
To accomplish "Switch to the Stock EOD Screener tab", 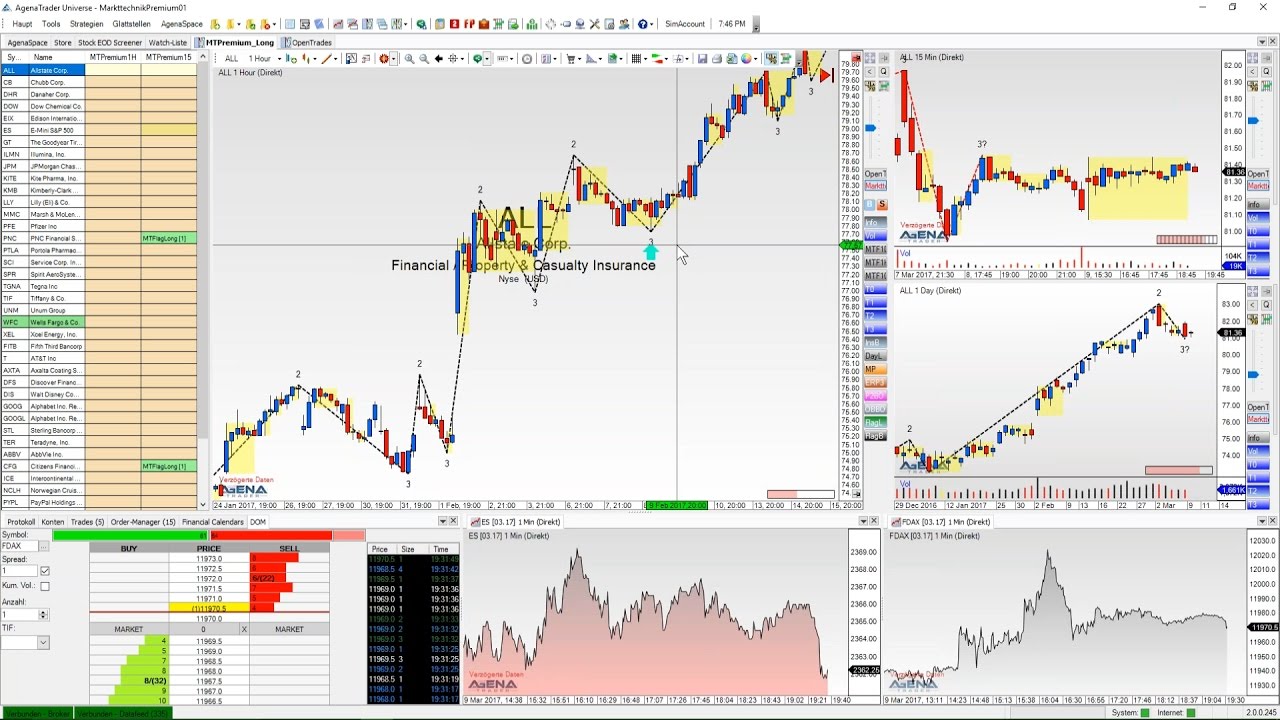I will tap(110, 43).
